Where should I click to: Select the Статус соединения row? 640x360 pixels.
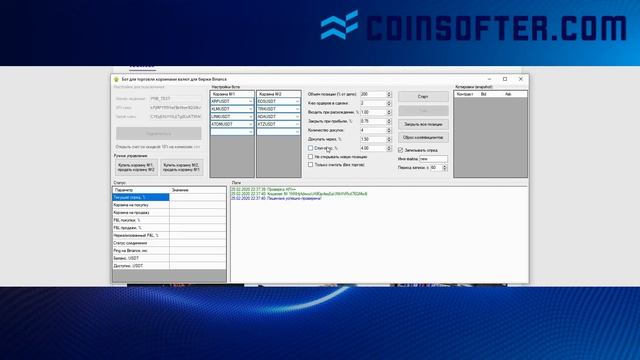(169, 243)
